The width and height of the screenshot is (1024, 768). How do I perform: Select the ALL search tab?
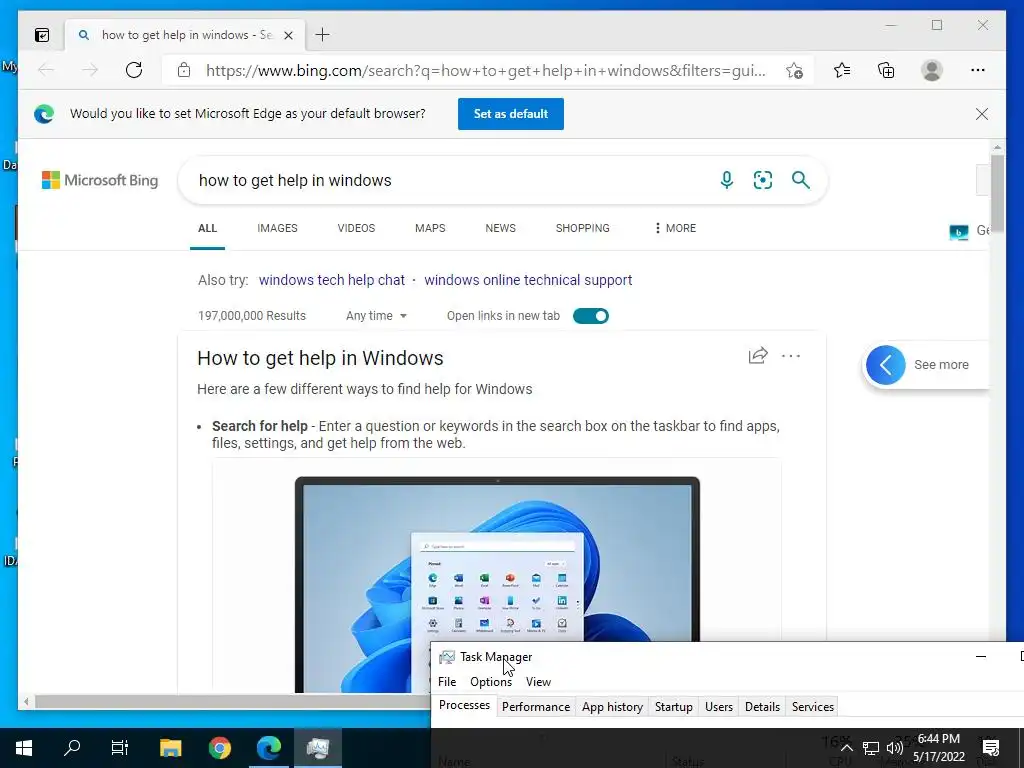(207, 228)
